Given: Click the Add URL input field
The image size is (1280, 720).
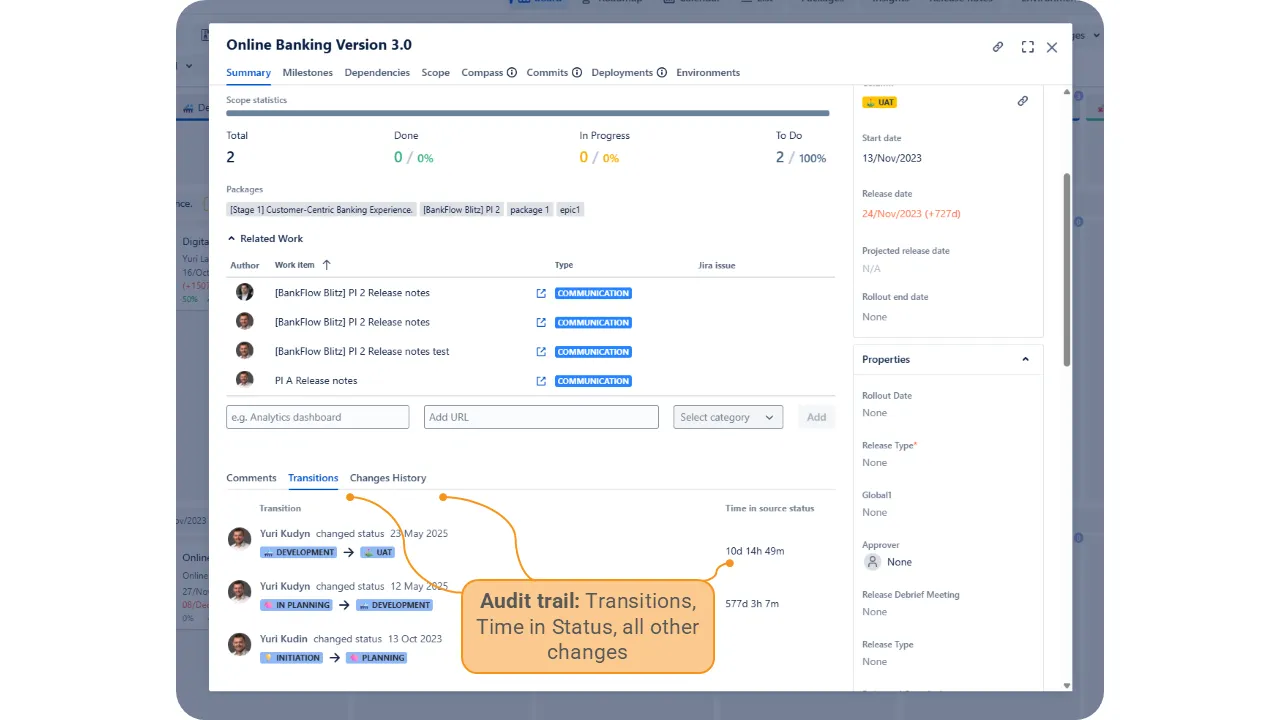Looking at the screenshot, I should [x=541, y=417].
